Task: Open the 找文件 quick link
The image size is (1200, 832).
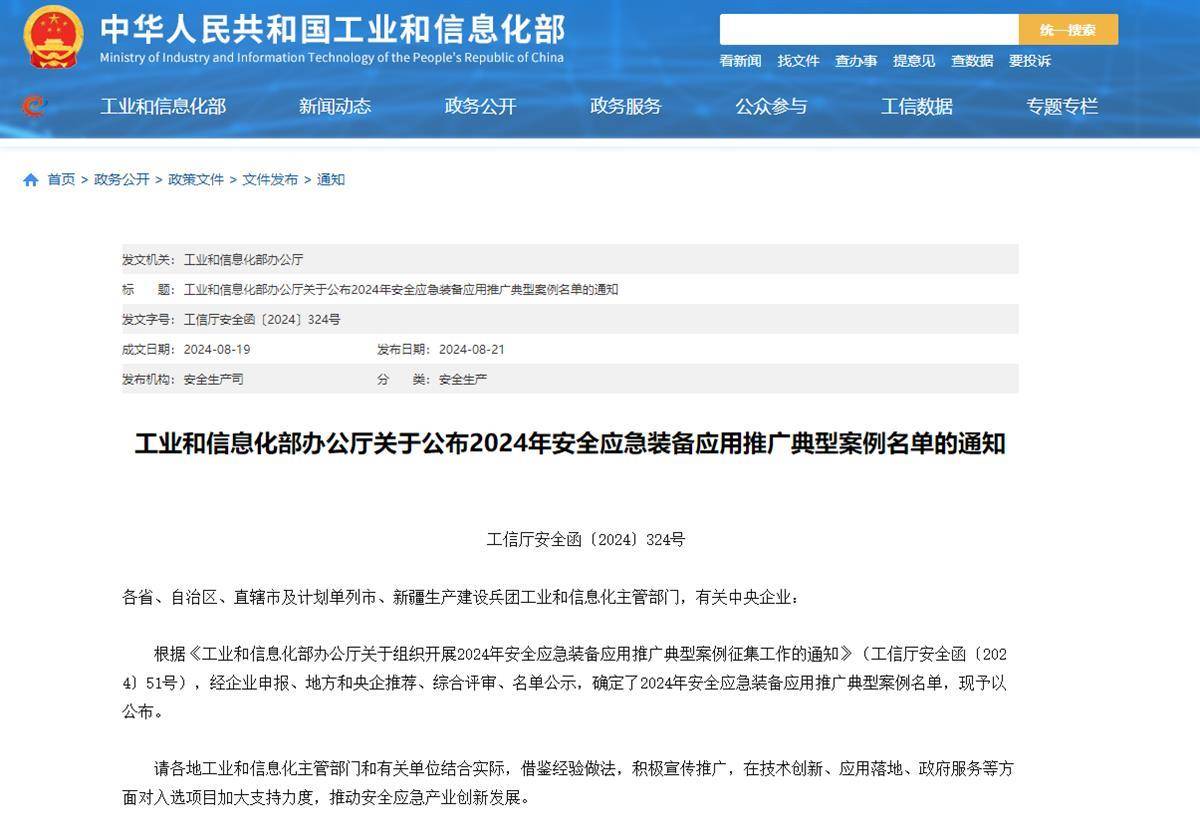Action: (x=798, y=61)
